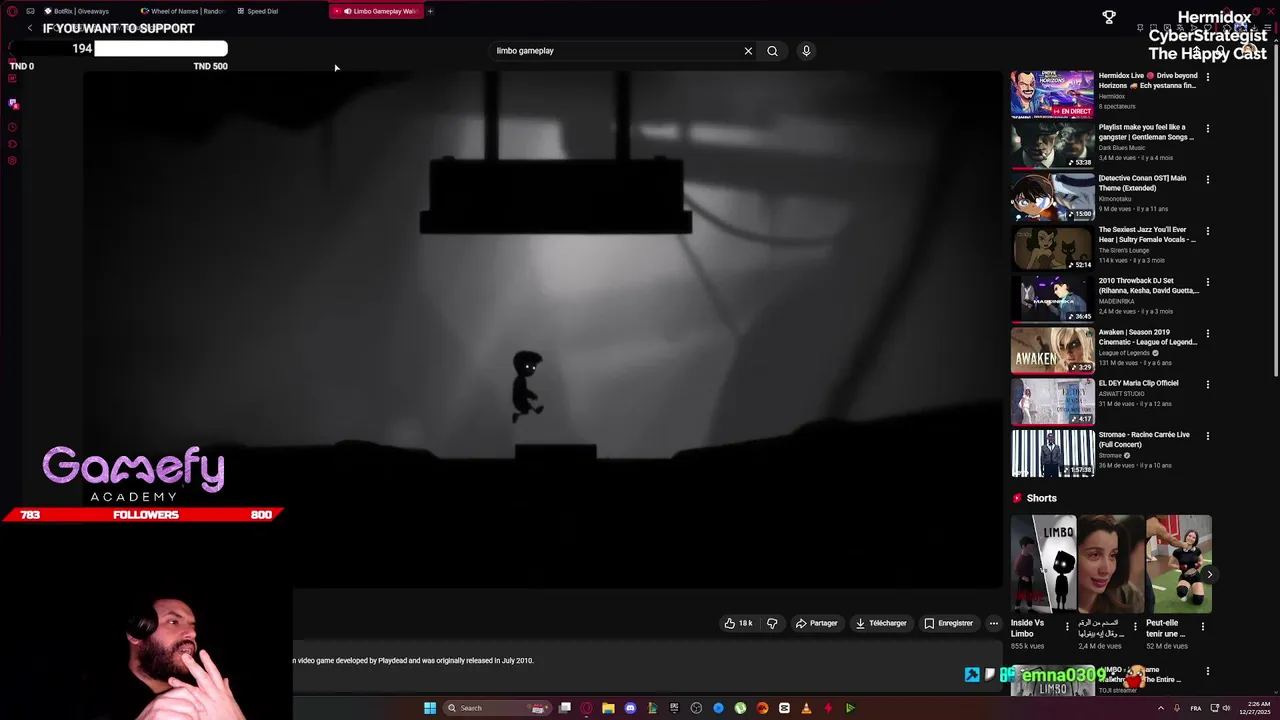Viewport: 1280px width, 720px height.
Task: Open CapCut from the taskbar
Action: pos(784,708)
